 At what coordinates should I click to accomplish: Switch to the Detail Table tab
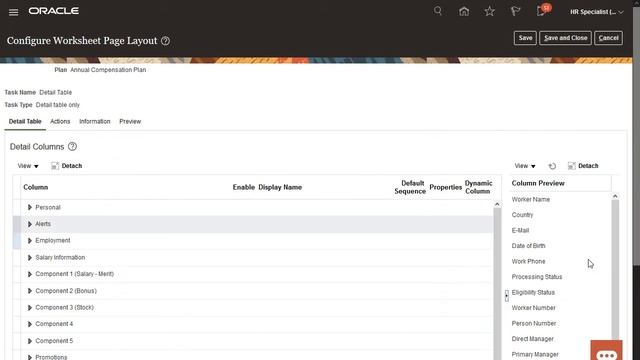tap(25, 121)
